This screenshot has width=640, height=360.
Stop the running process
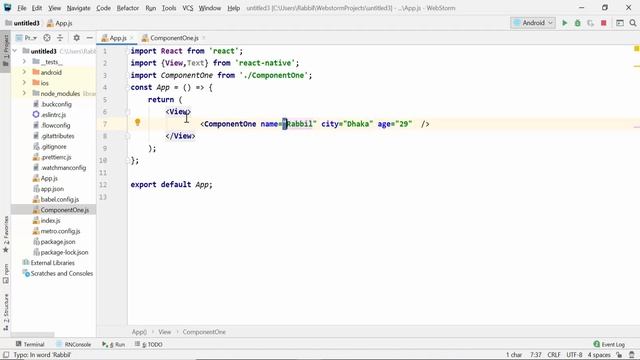point(604,23)
